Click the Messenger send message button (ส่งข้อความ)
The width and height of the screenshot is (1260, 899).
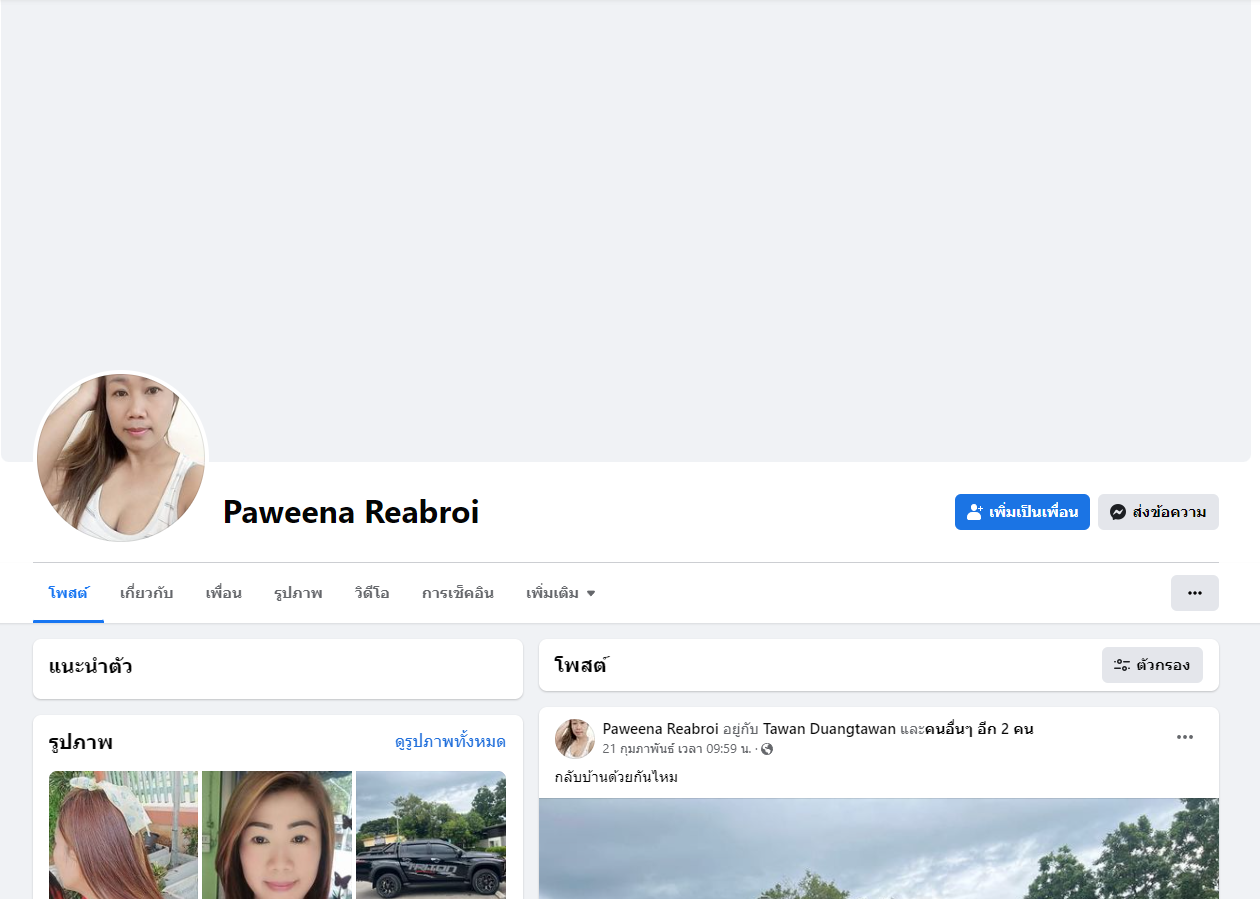click(1158, 512)
